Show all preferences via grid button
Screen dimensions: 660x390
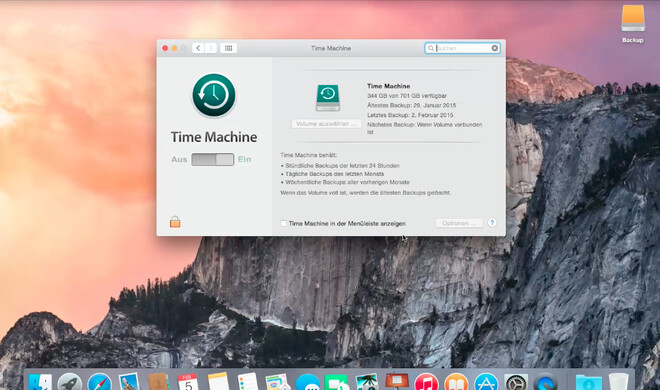coord(228,48)
